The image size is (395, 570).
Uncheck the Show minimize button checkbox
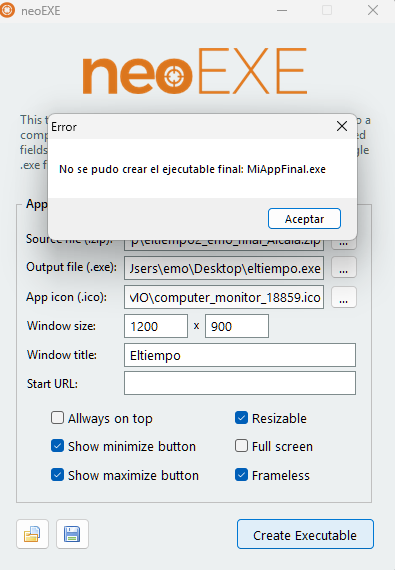click(57, 446)
